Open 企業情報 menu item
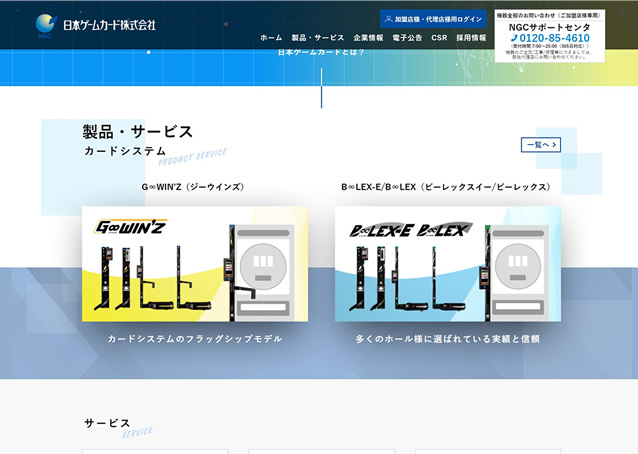This screenshot has width=638, height=454. tap(368, 38)
